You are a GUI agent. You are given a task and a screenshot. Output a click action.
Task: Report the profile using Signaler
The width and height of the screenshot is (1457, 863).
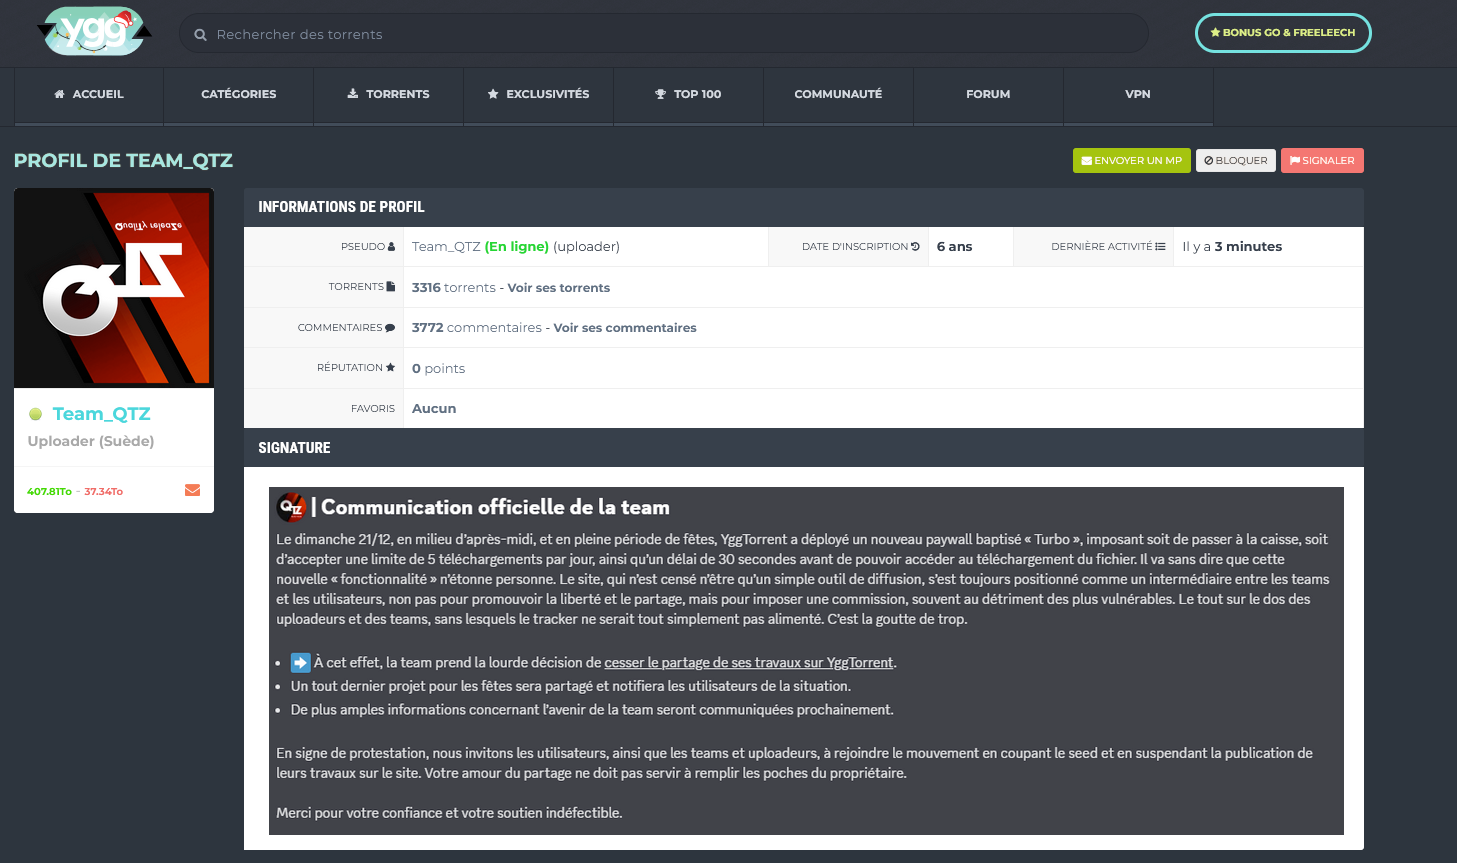click(x=1321, y=160)
